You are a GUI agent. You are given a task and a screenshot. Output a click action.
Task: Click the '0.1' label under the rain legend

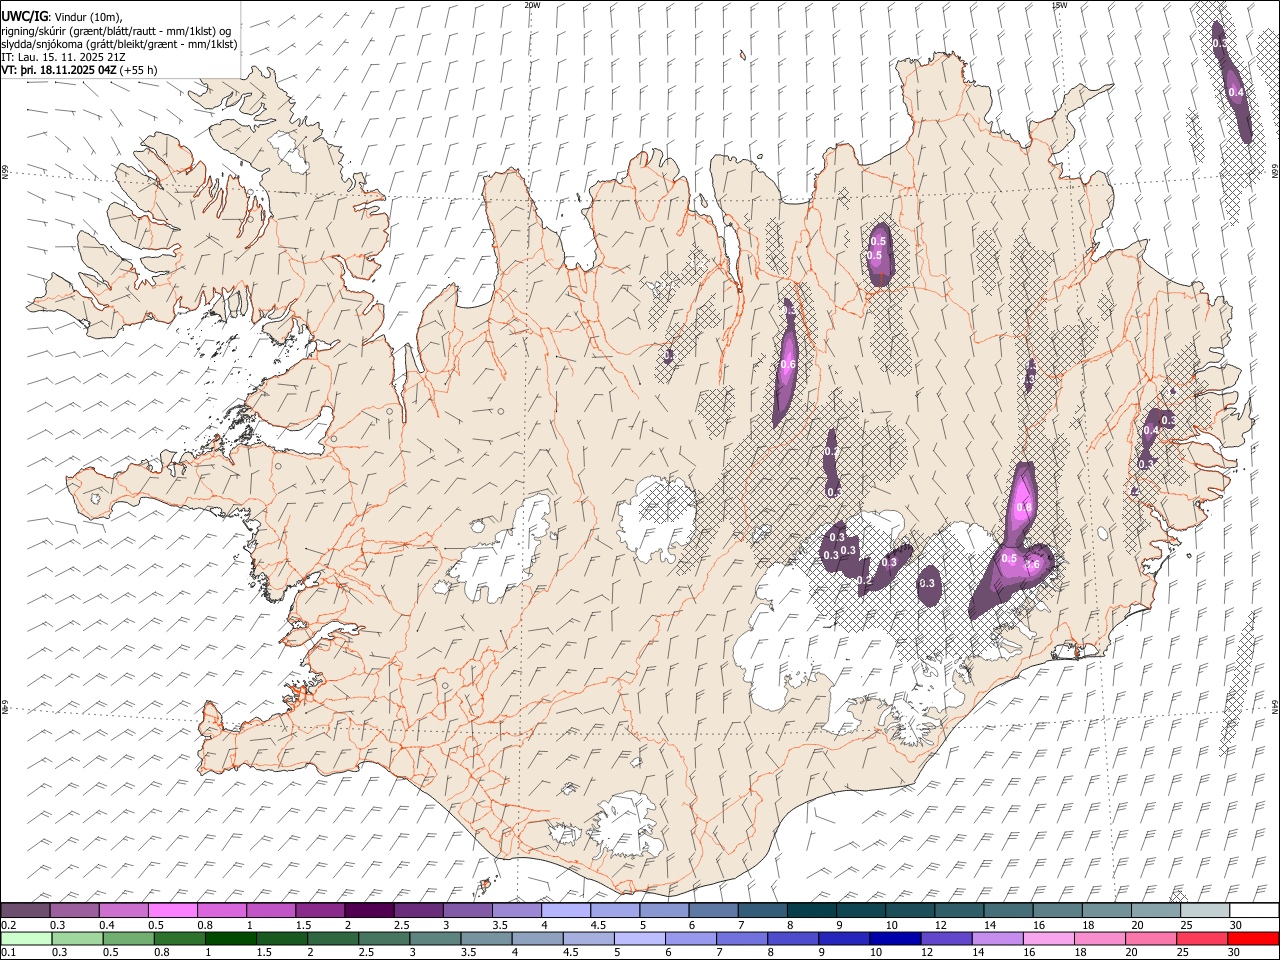tap(8, 953)
